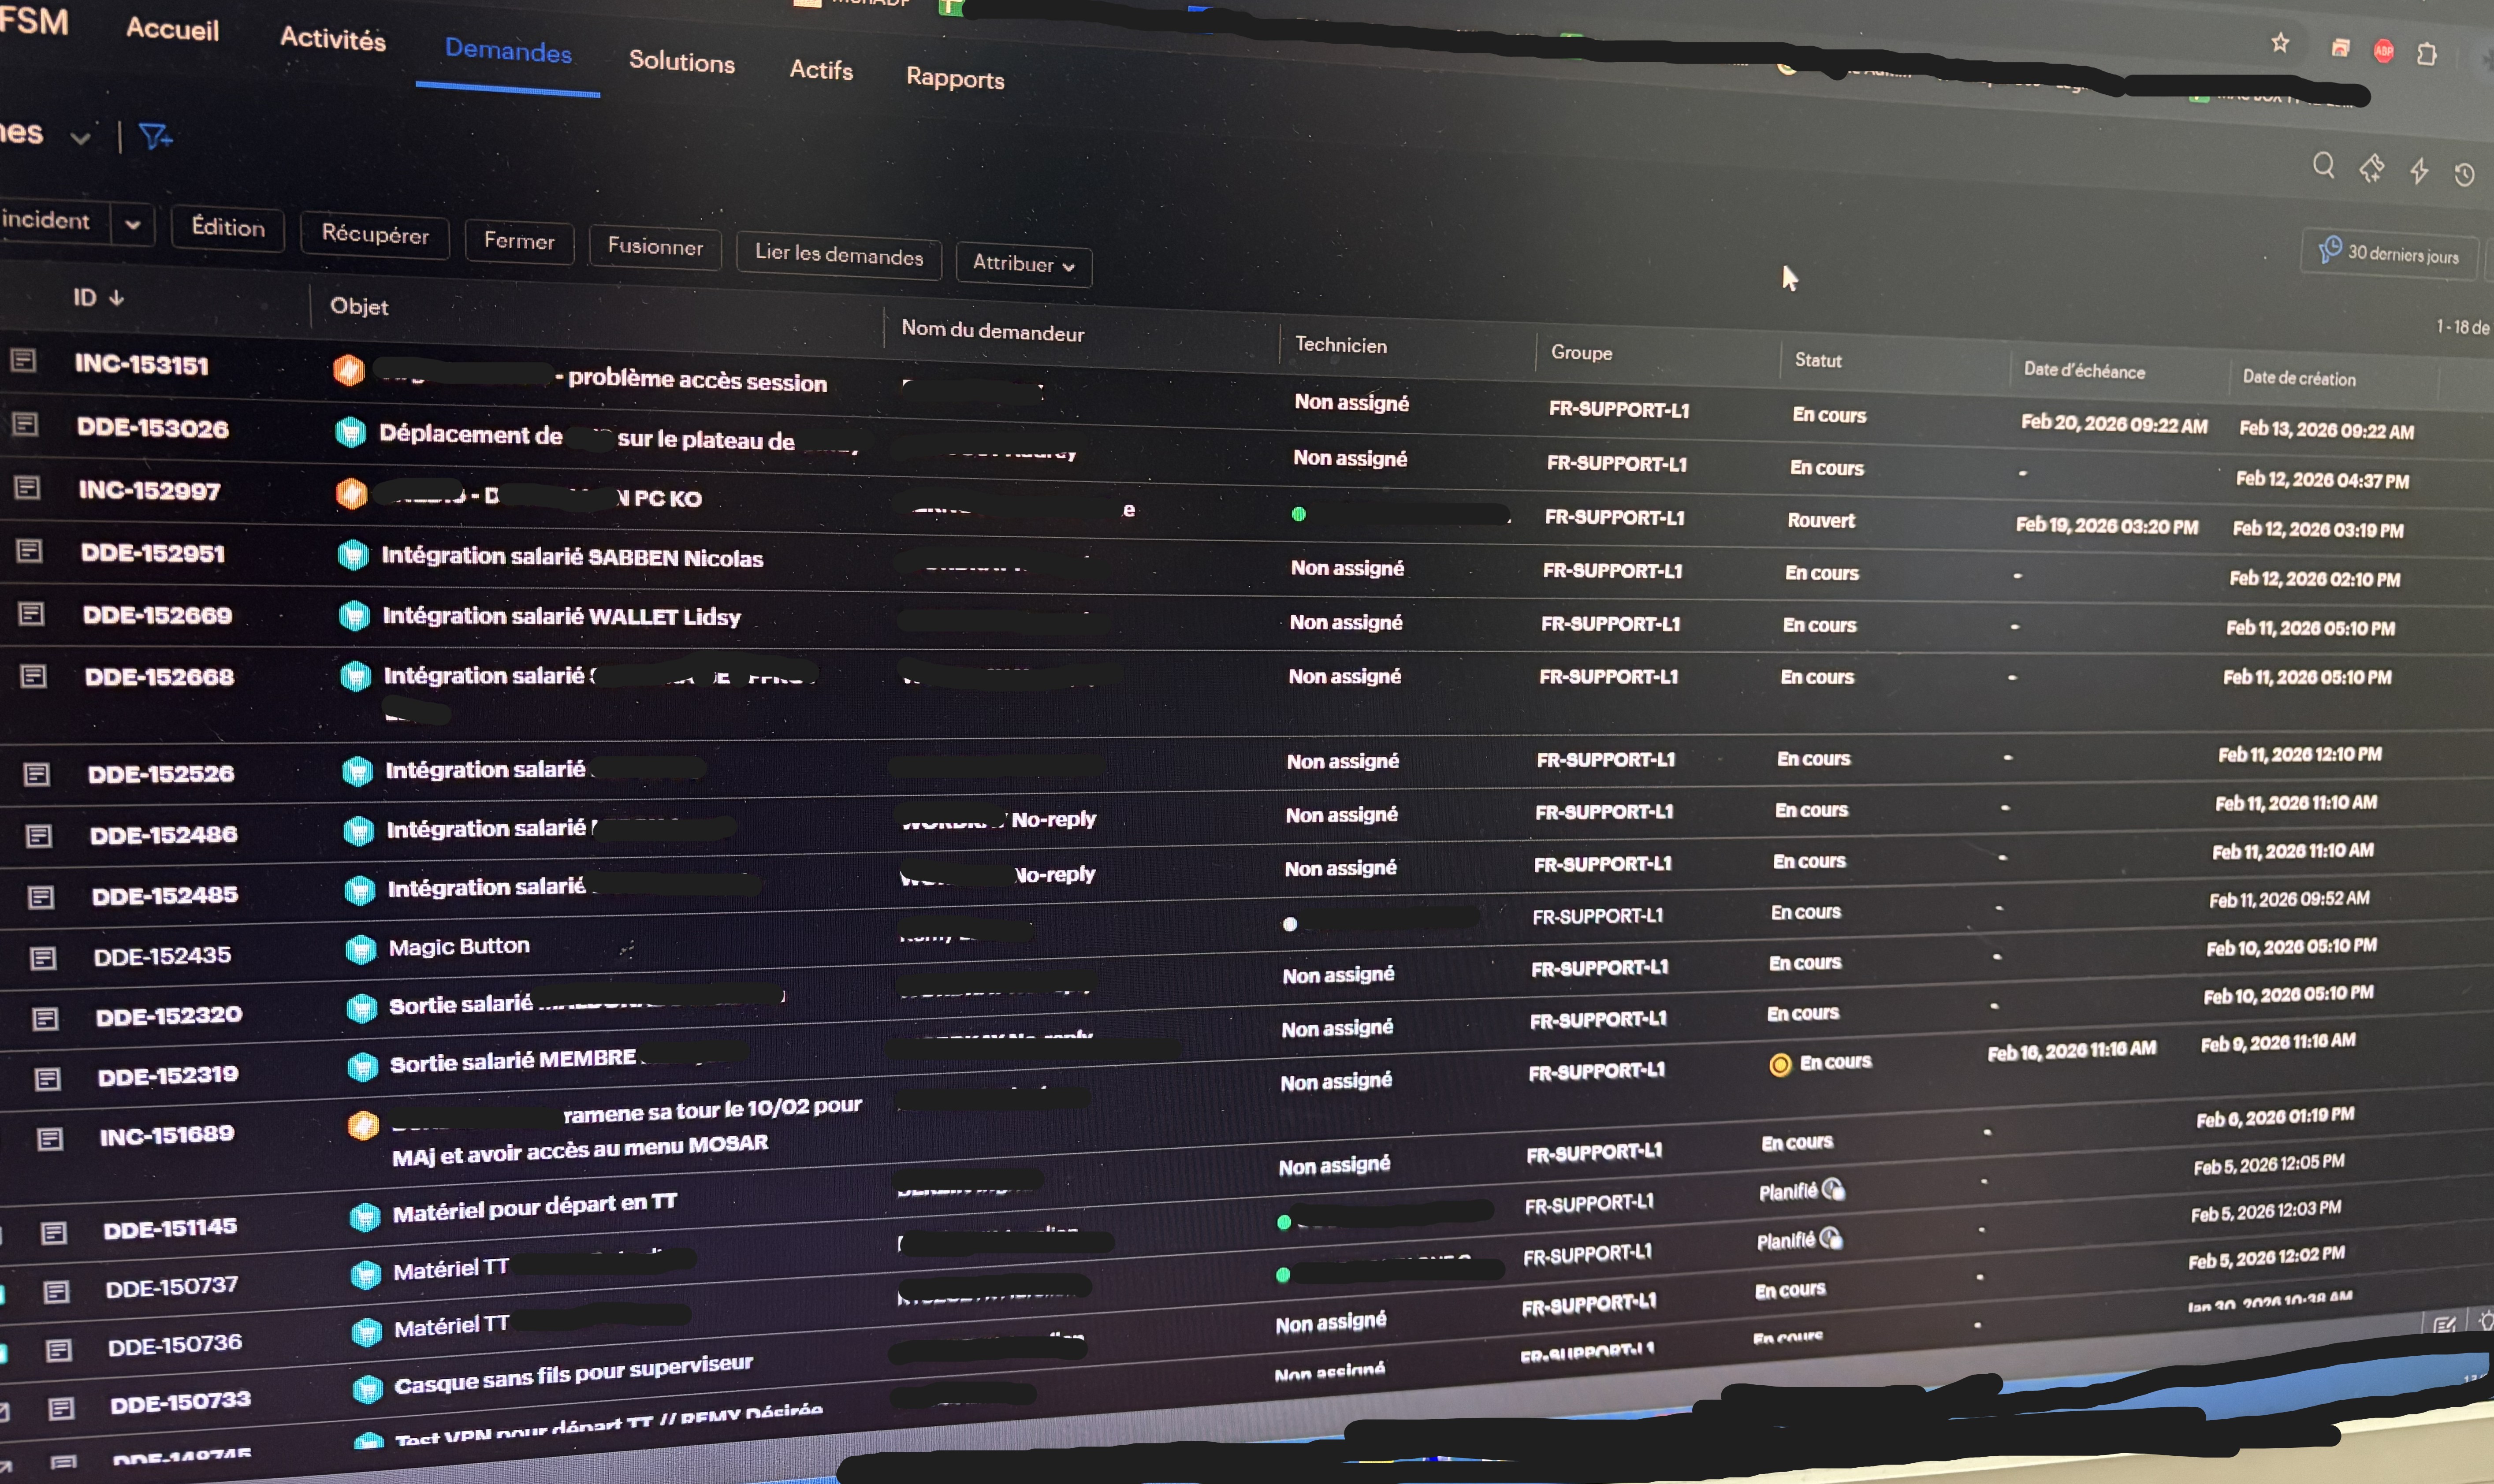Open the Attribuer dropdown

[1023, 264]
